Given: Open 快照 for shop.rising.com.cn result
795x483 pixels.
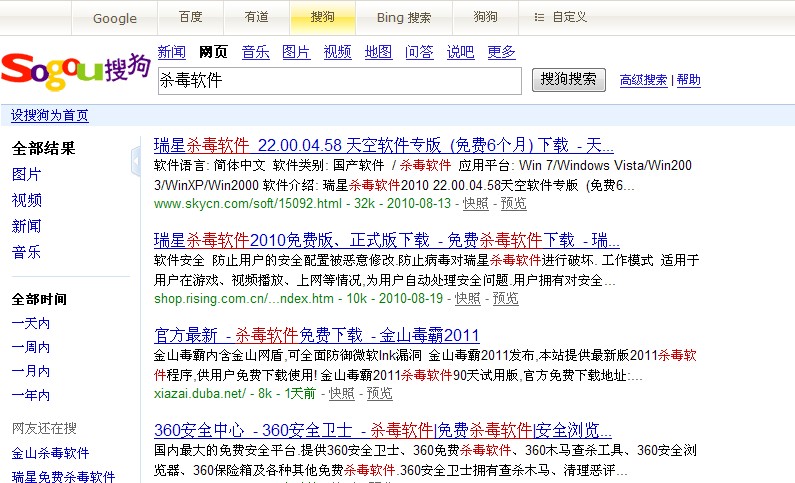Looking at the screenshot, I should point(467,299).
